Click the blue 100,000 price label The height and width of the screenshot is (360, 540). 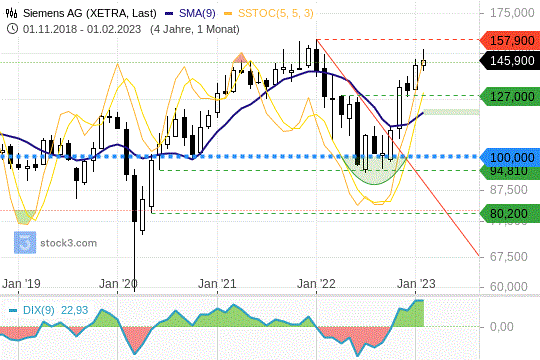[509, 157]
